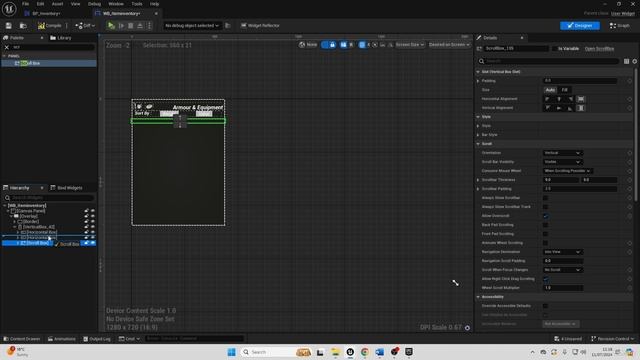
Task: Open the play options three-dot menu
Action: [x=149, y=26]
